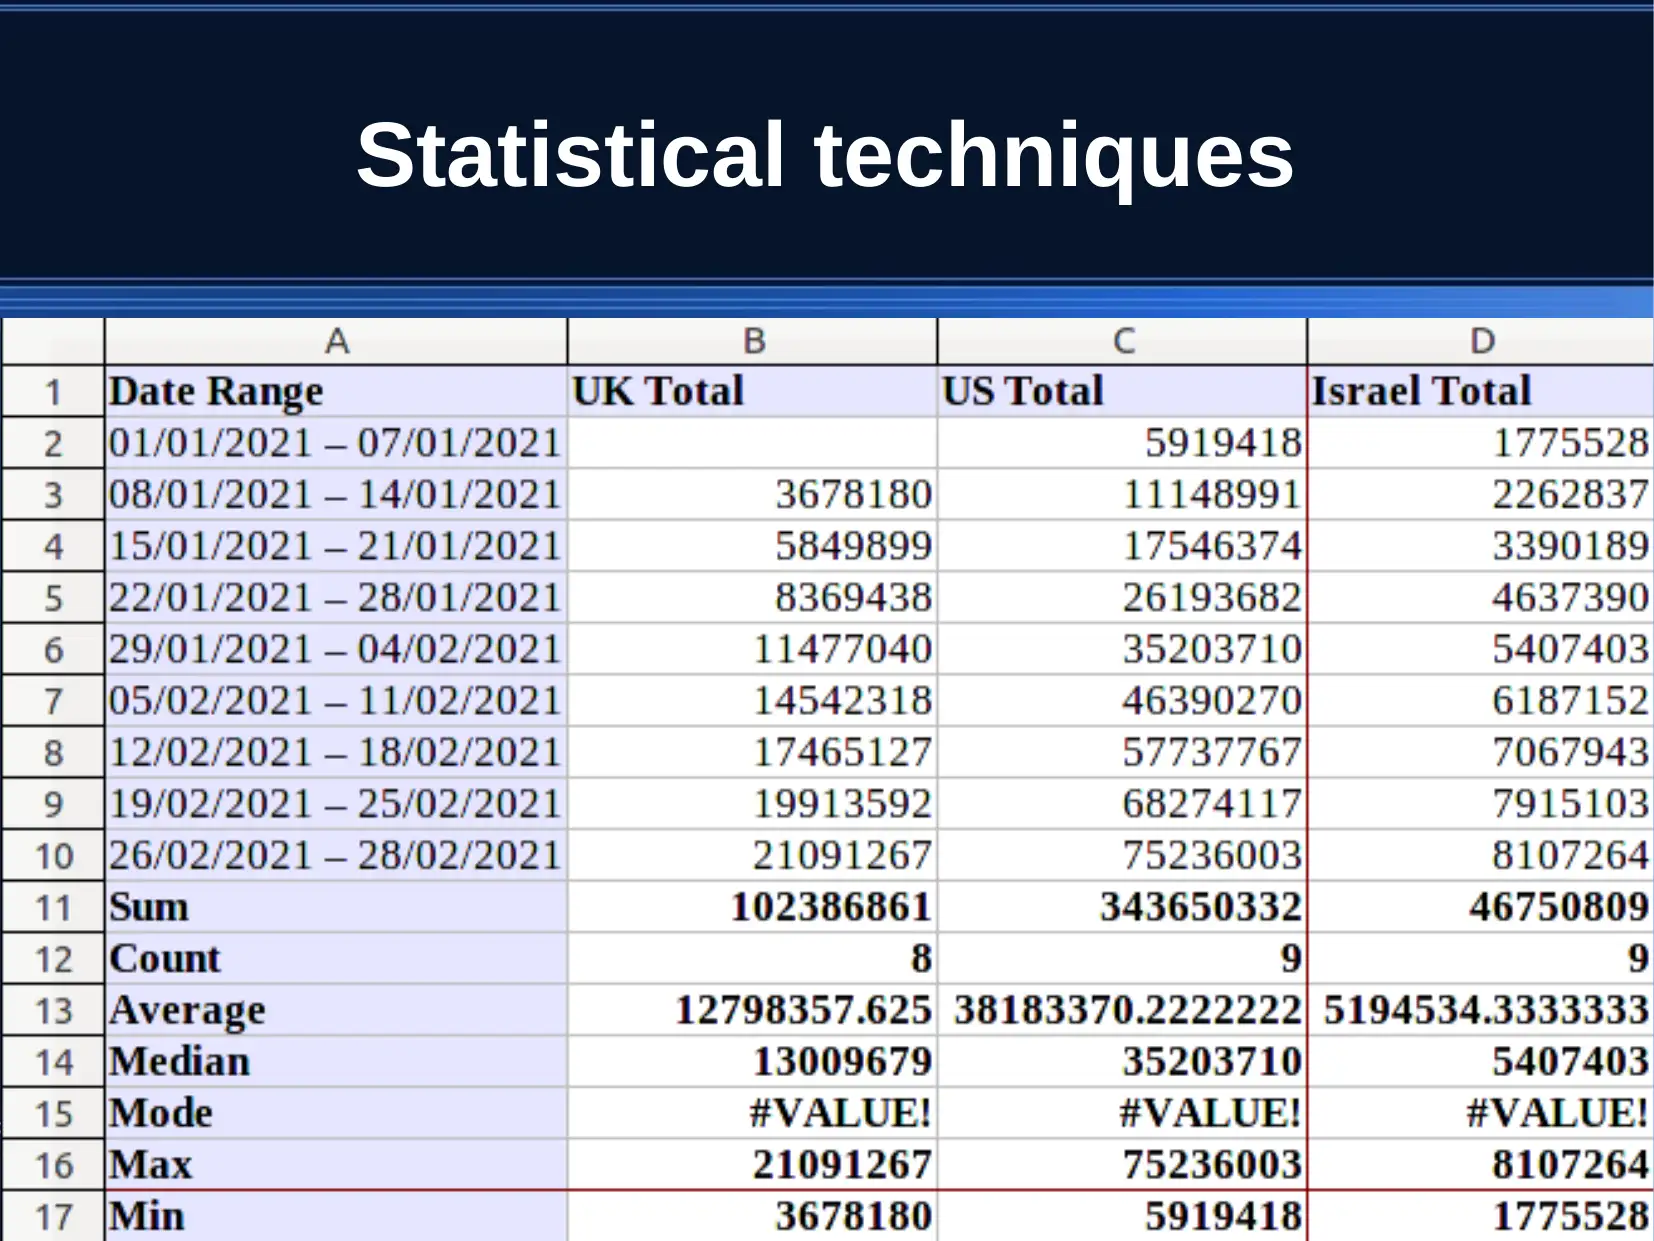The width and height of the screenshot is (1654, 1241).
Task: Select the date cell 12/02/2021 – 18/02/2021
Action: click(336, 752)
